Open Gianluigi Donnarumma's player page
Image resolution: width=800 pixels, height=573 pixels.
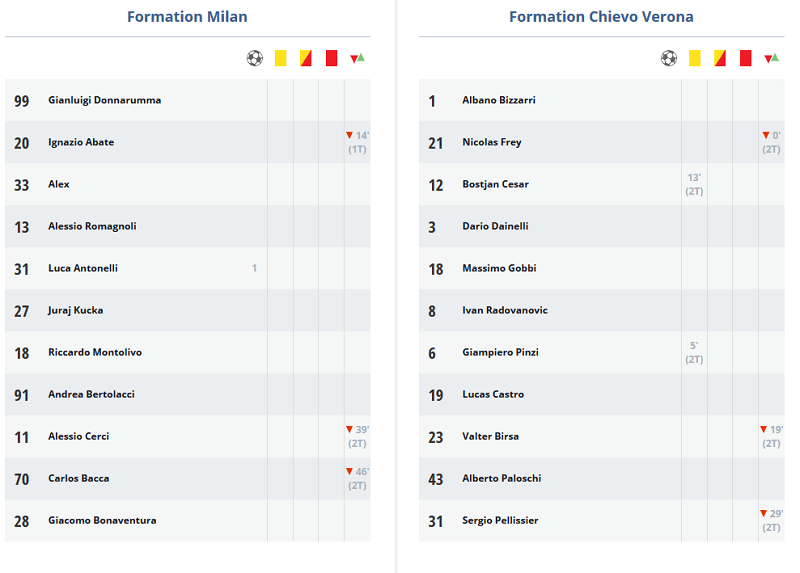coord(105,100)
